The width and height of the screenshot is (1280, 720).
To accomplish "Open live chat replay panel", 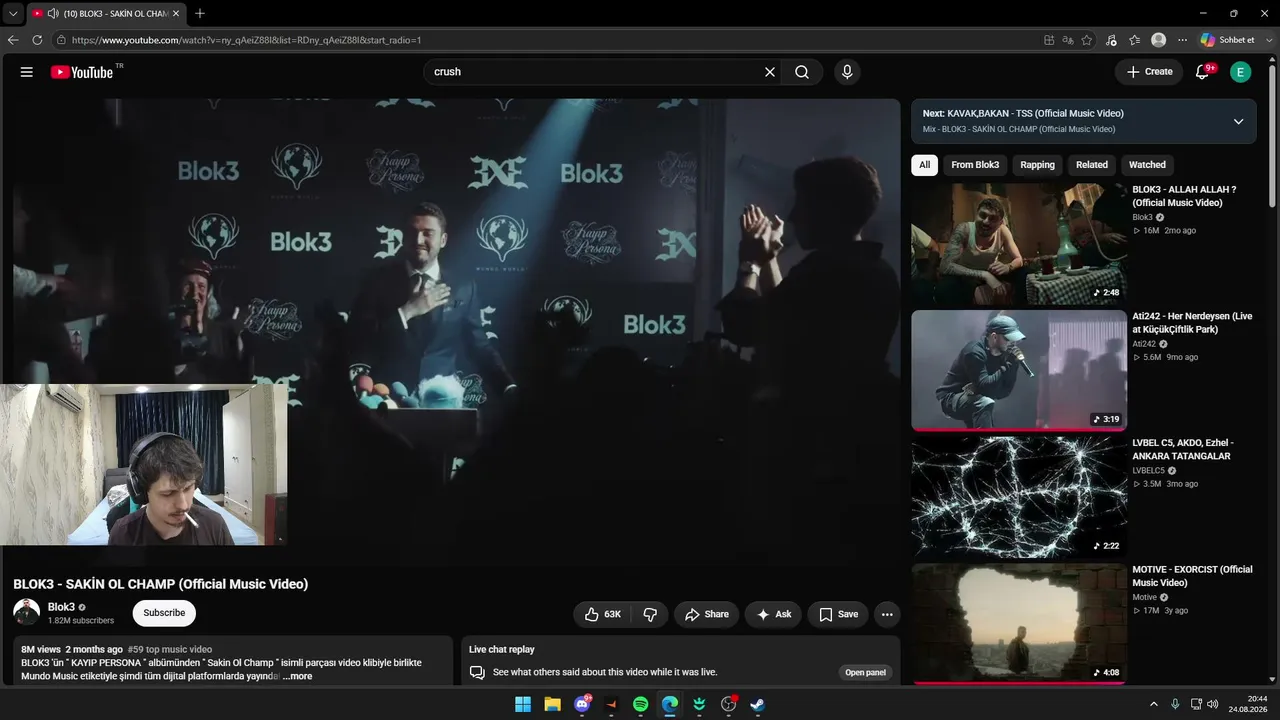I will pos(866,672).
